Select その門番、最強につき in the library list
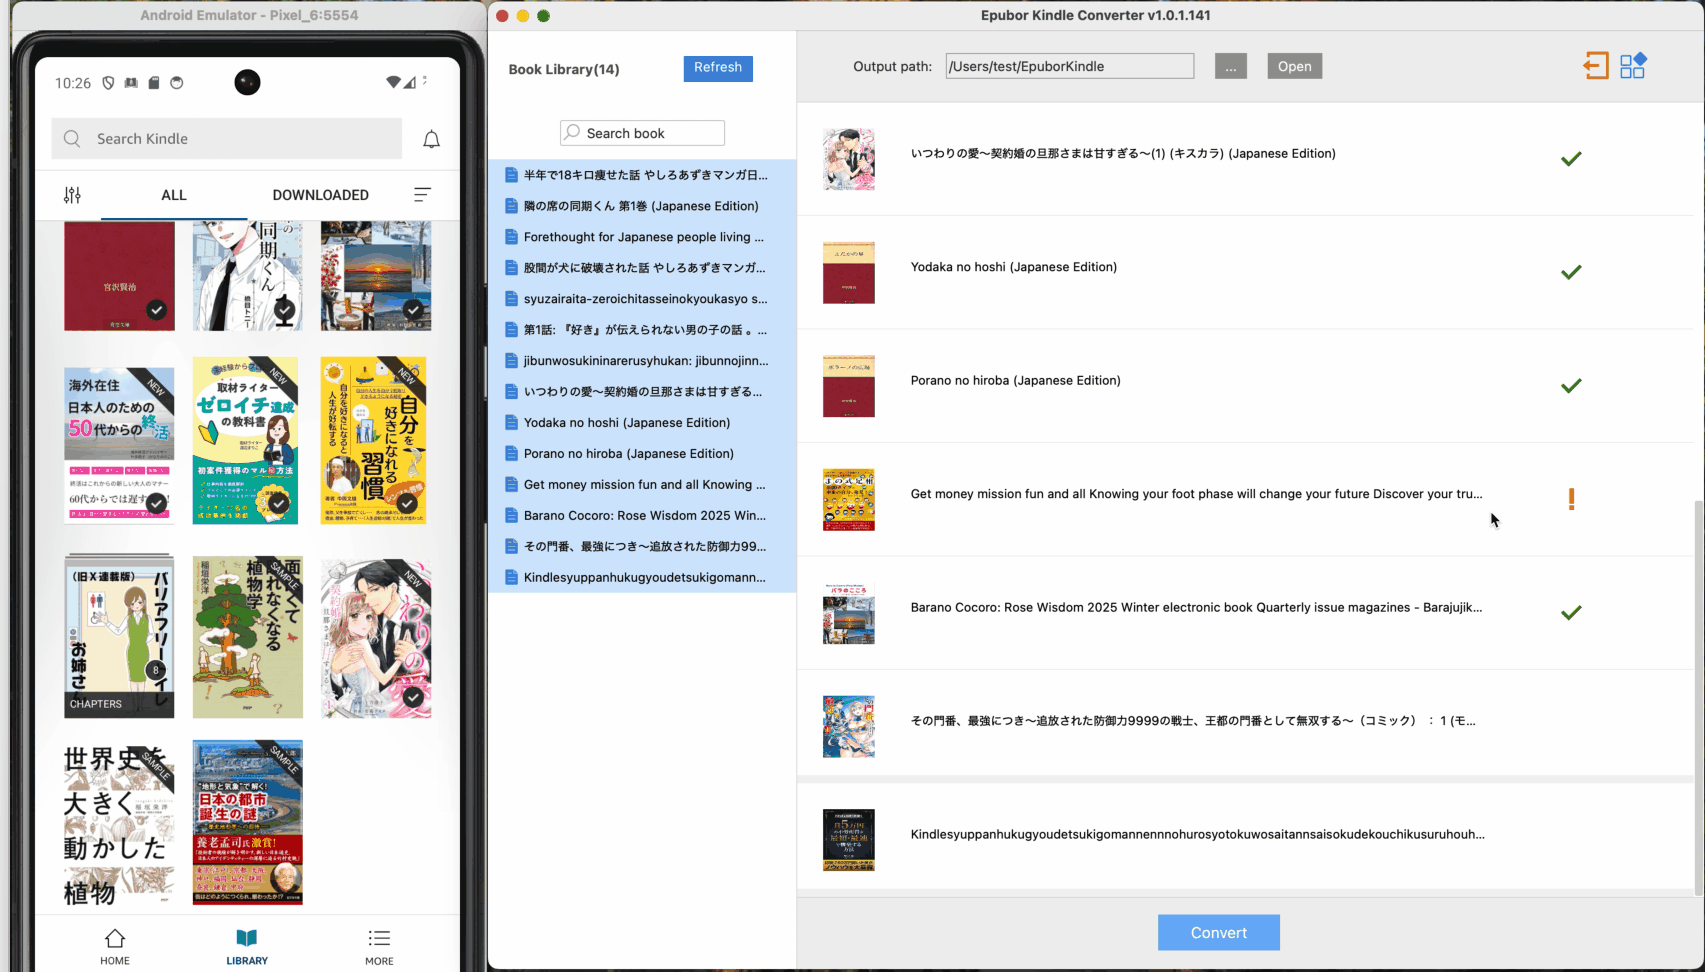Screen dimensions: 1705x972 pyautogui.click(x=642, y=547)
